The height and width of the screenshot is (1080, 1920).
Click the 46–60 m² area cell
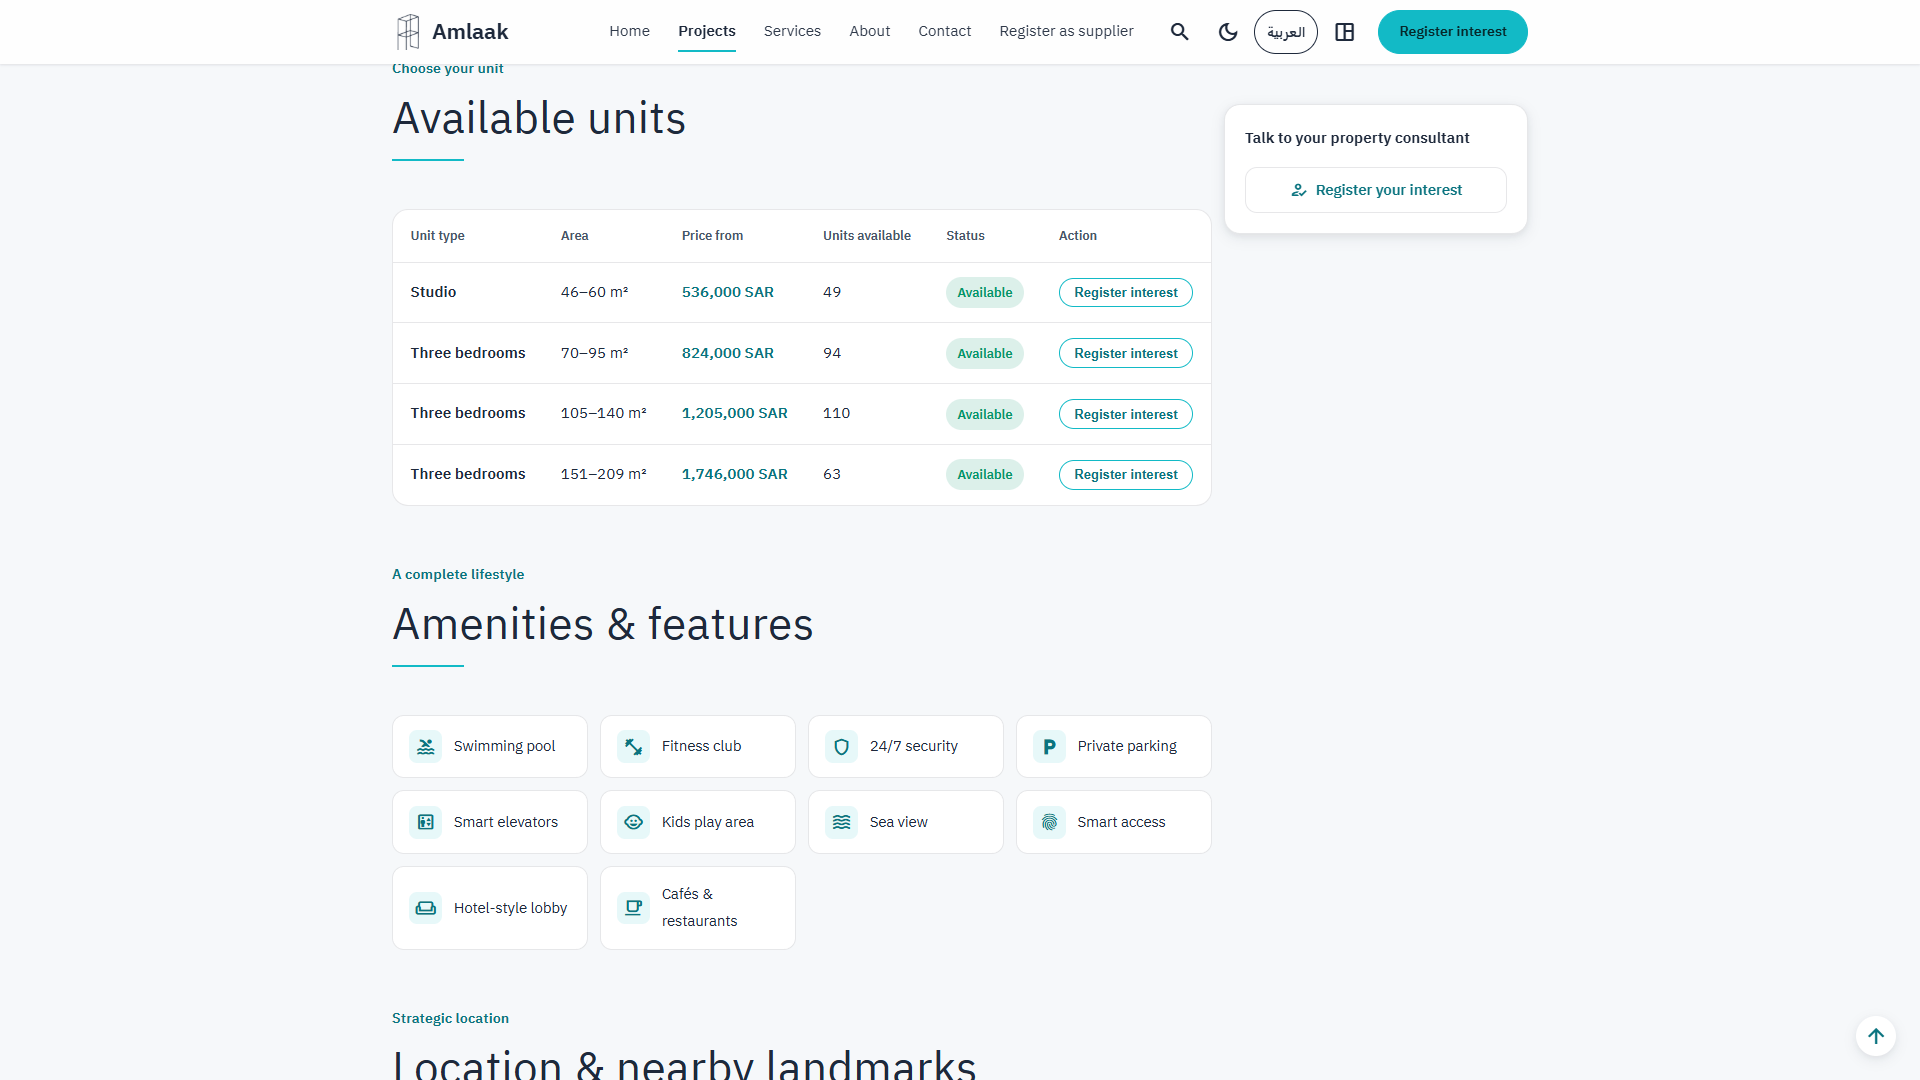point(595,292)
